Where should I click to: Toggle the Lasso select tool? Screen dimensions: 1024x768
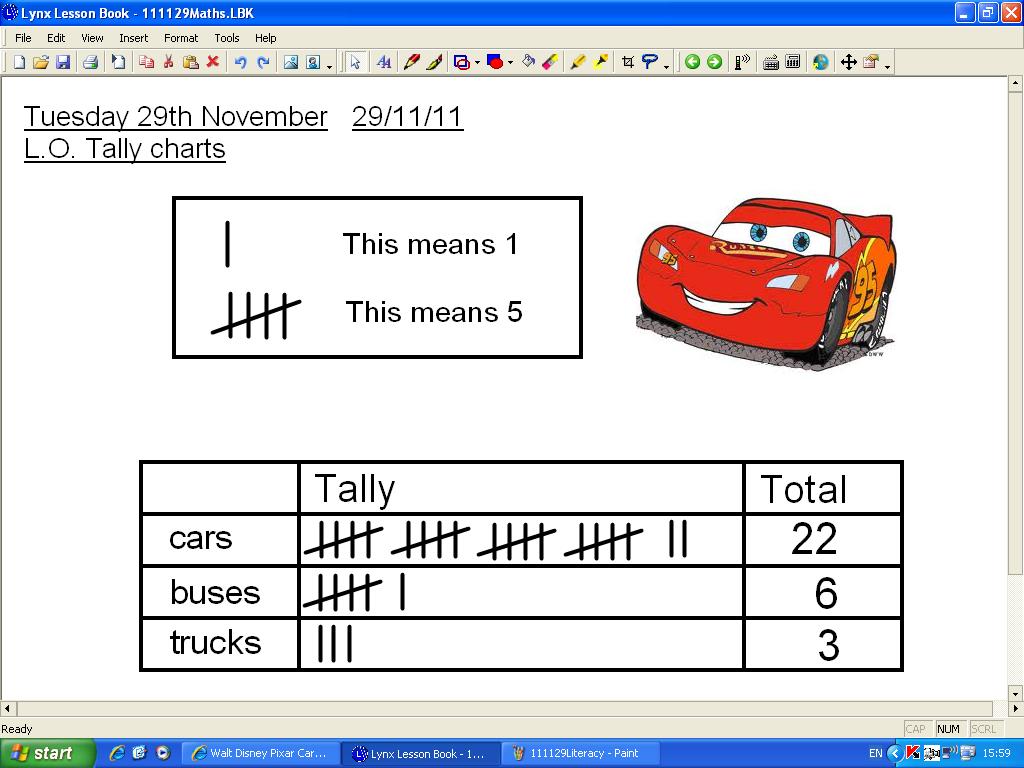650,62
